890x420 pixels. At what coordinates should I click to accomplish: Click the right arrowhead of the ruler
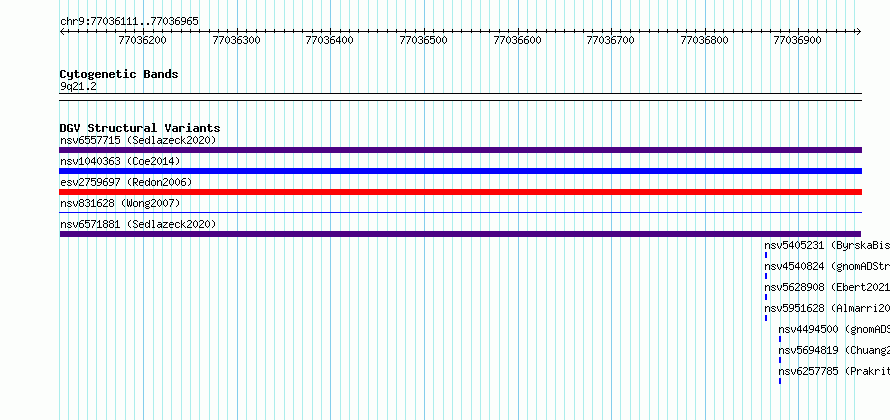(x=859, y=32)
